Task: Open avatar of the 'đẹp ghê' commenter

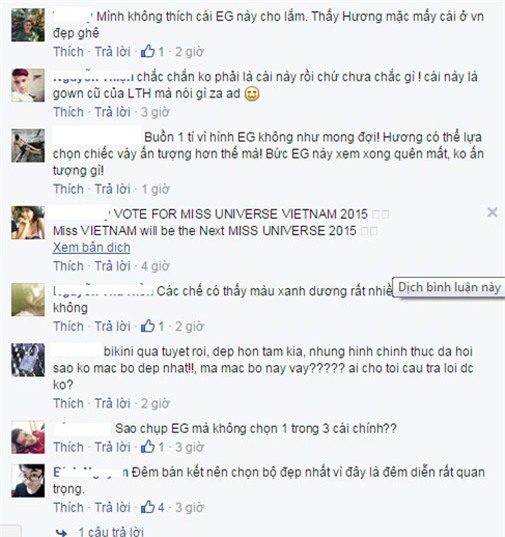Action: [28, 25]
